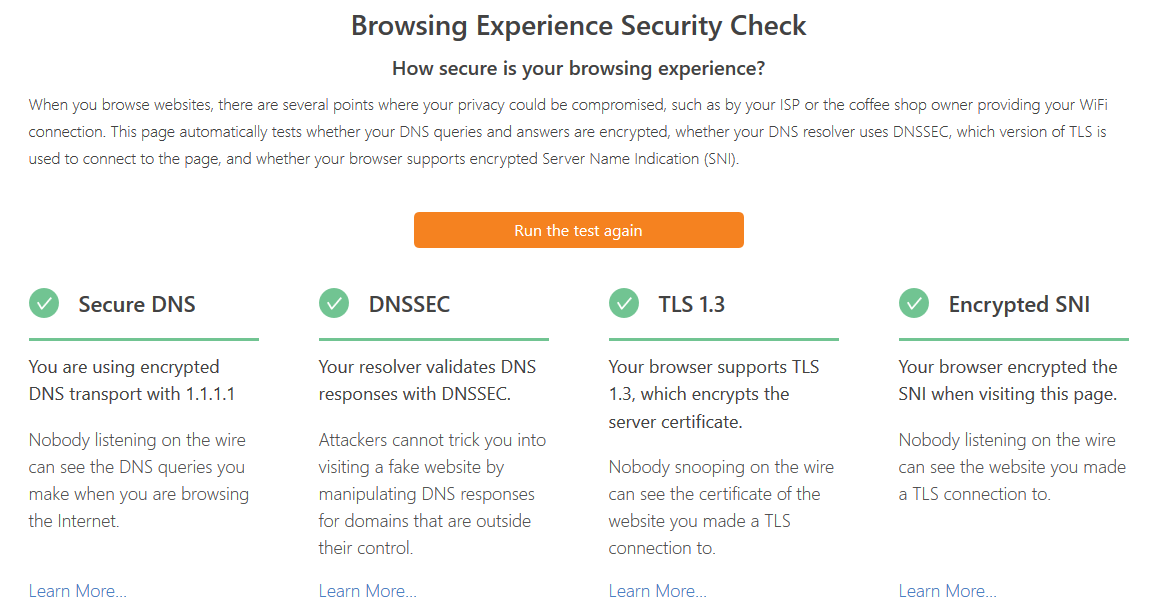Screen dimensions: 1158x615
Task: Select the TLS 1.3 heading text
Action: pyautogui.click(x=691, y=304)
